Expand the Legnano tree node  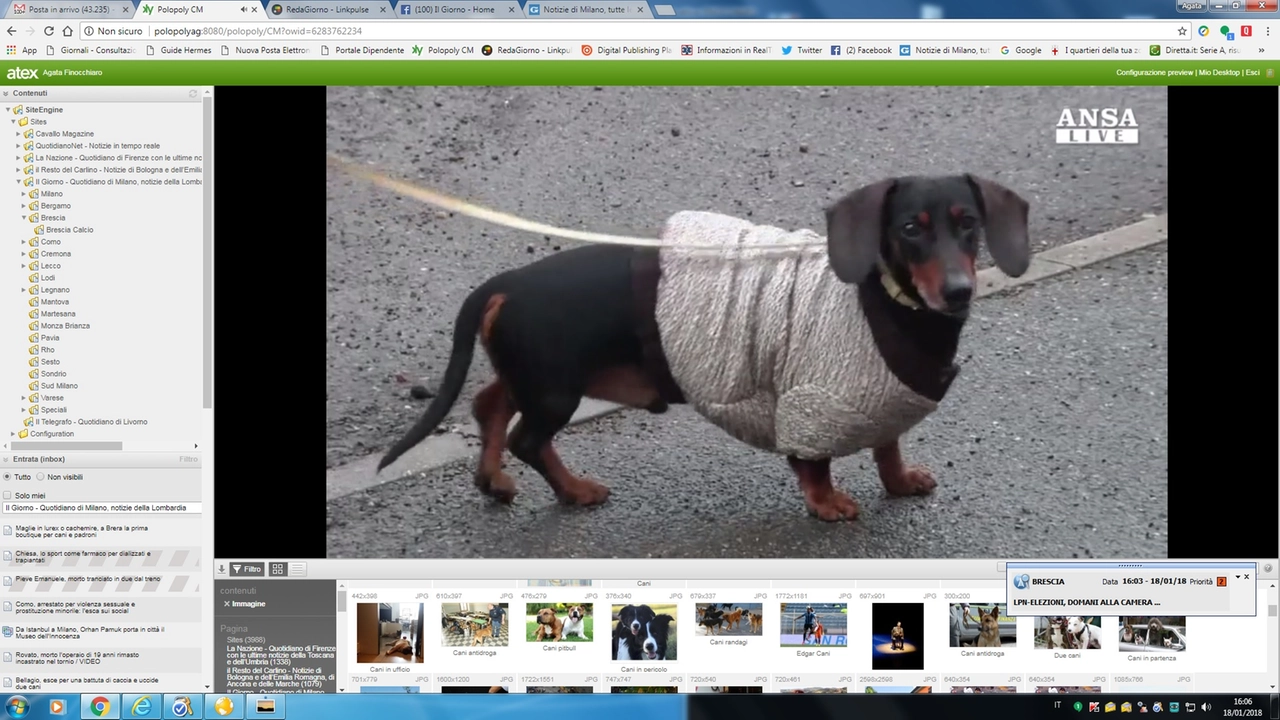coord(24,289)
